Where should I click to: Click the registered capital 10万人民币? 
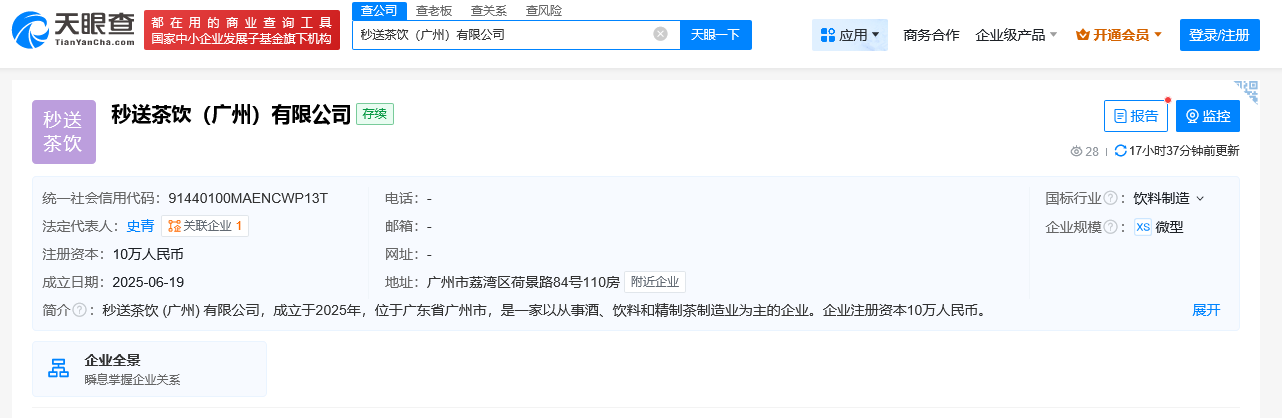[x=148, y=254]
